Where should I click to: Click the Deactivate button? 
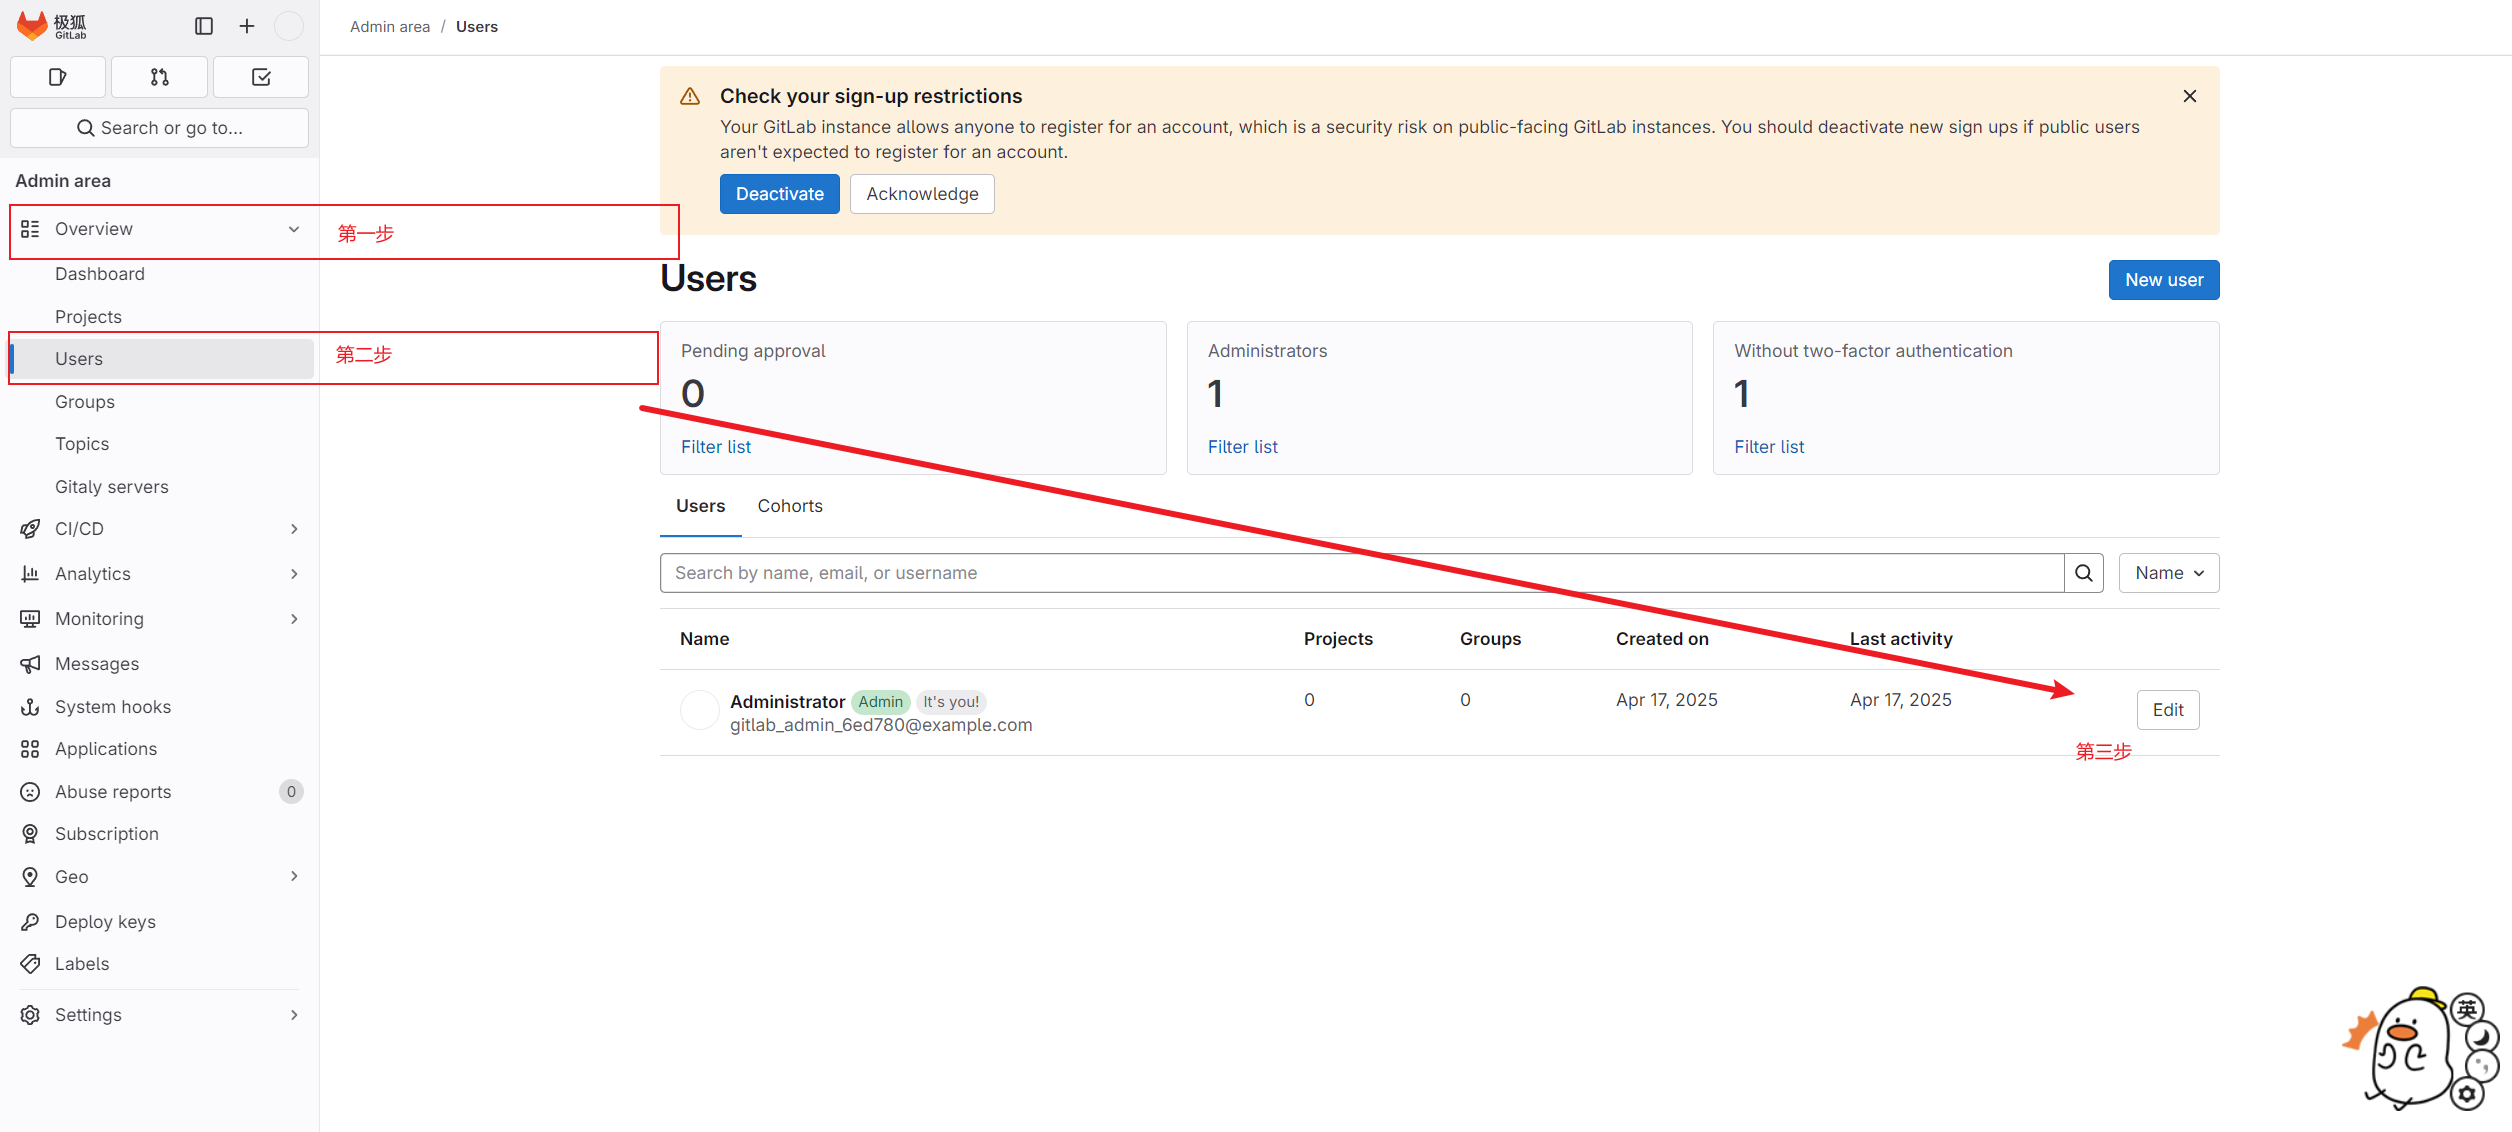tap(779, 194)
